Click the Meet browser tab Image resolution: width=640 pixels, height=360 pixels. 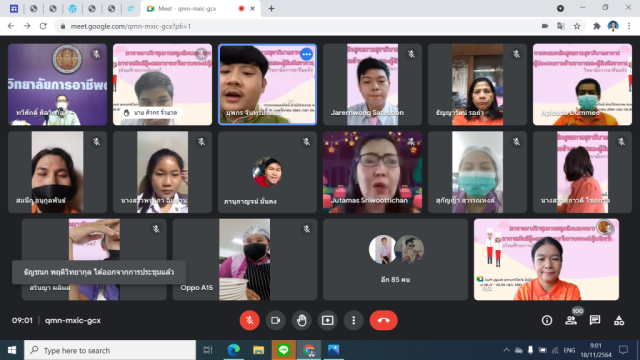pos(200,9)
